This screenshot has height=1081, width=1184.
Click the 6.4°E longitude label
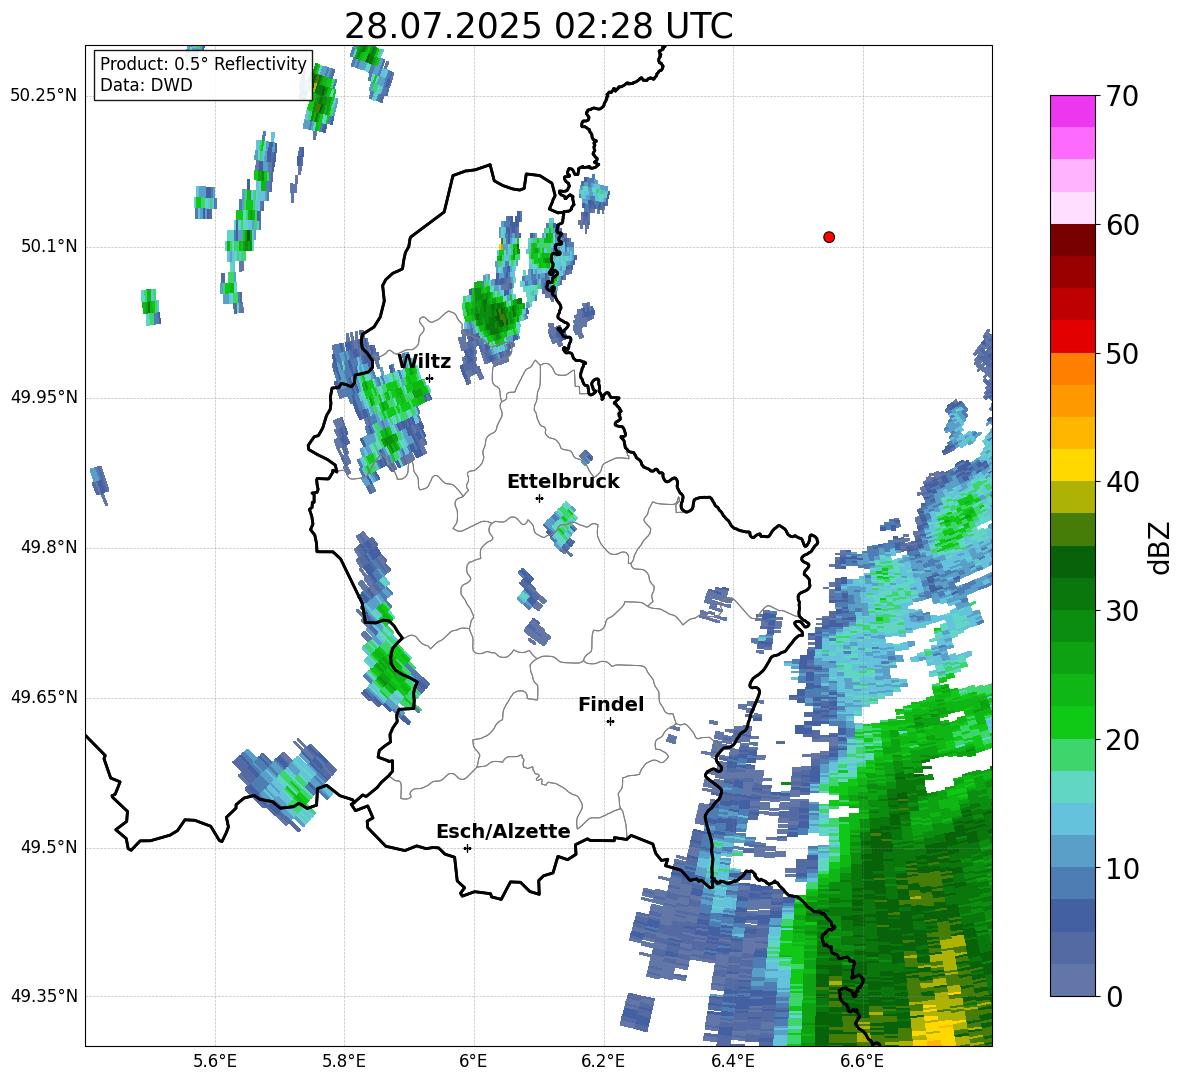732,1061
